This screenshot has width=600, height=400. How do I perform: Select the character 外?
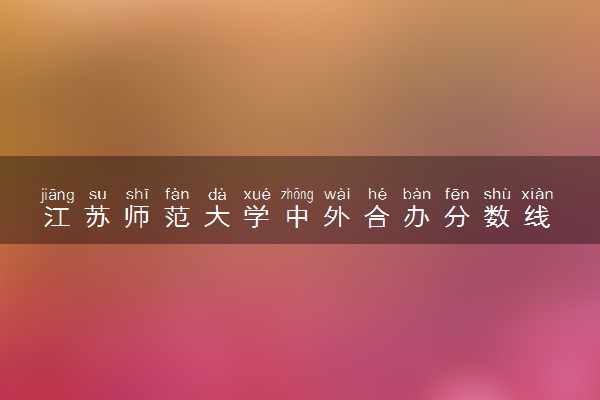337,217
